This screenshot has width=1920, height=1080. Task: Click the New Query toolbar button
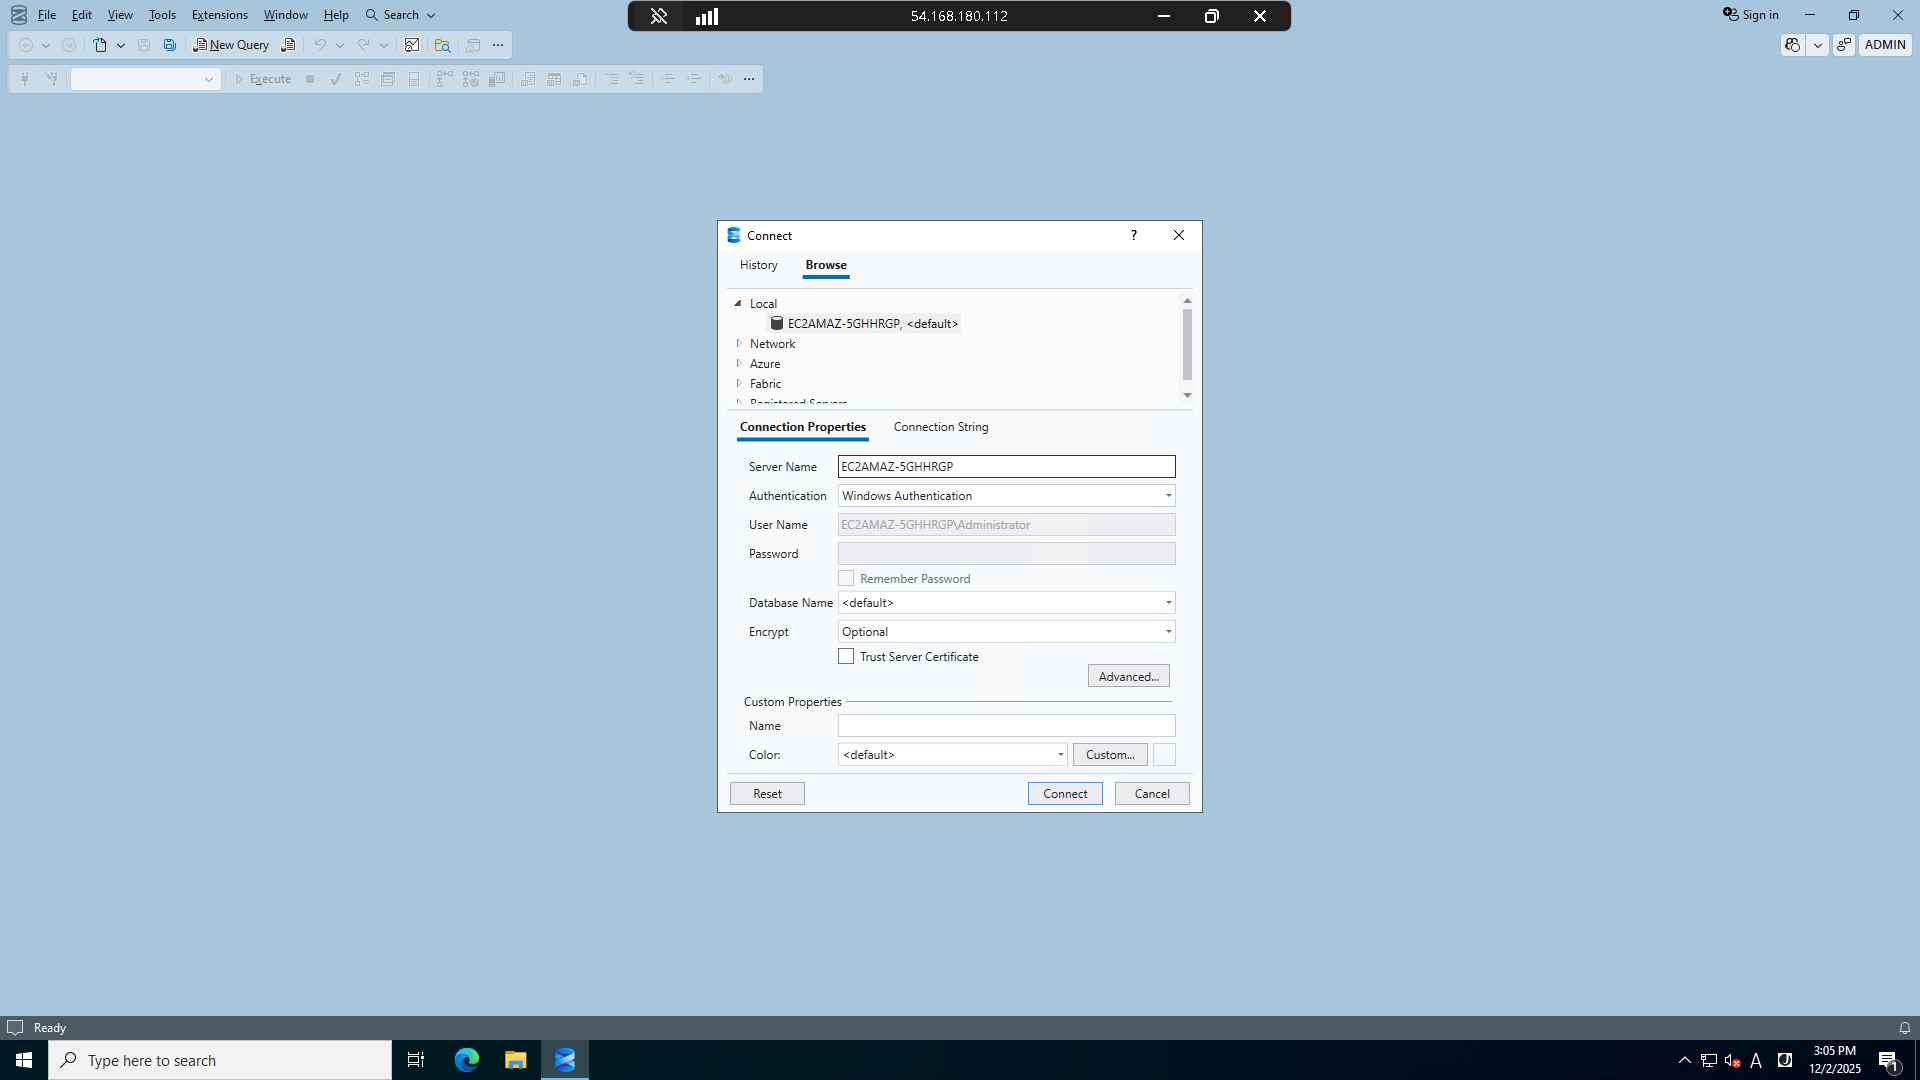(231, 45)
